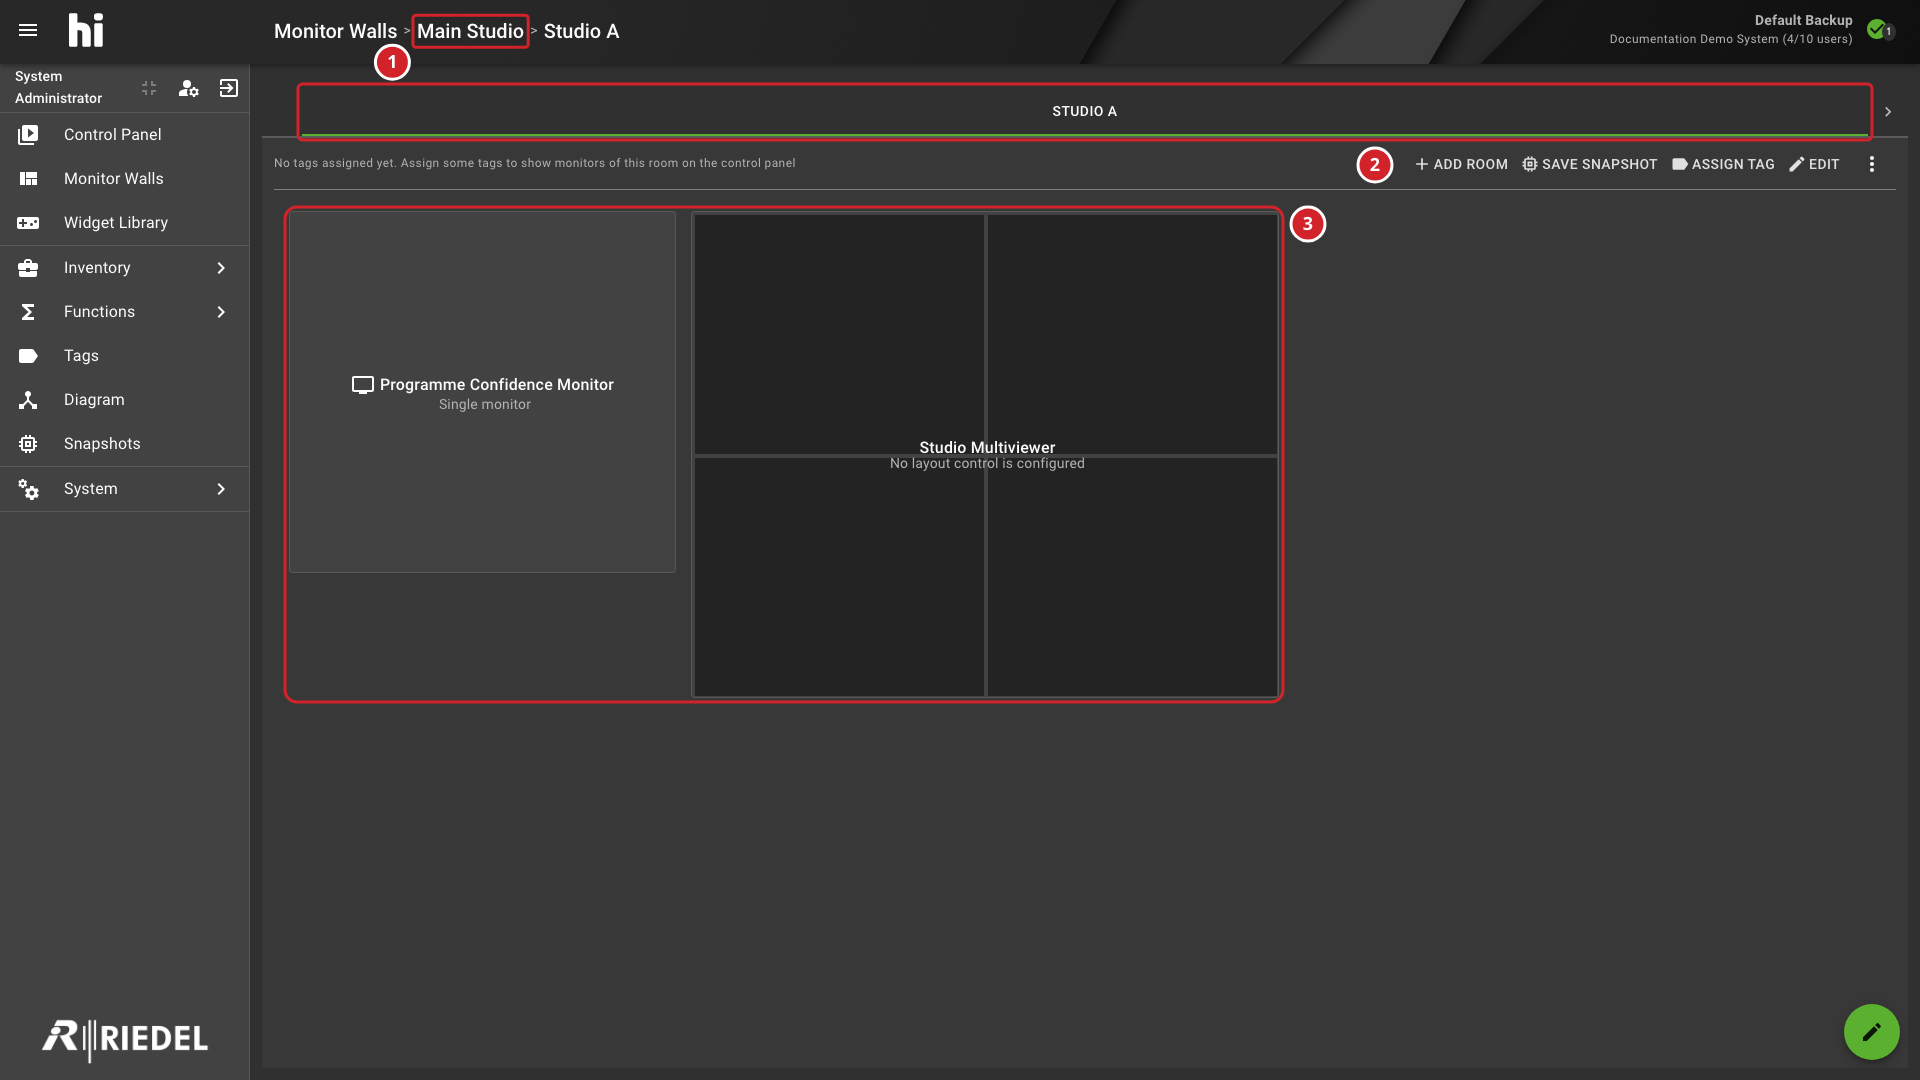Click the Monitor Walls sidebar icon
1920x1080 pixels.
28,179
